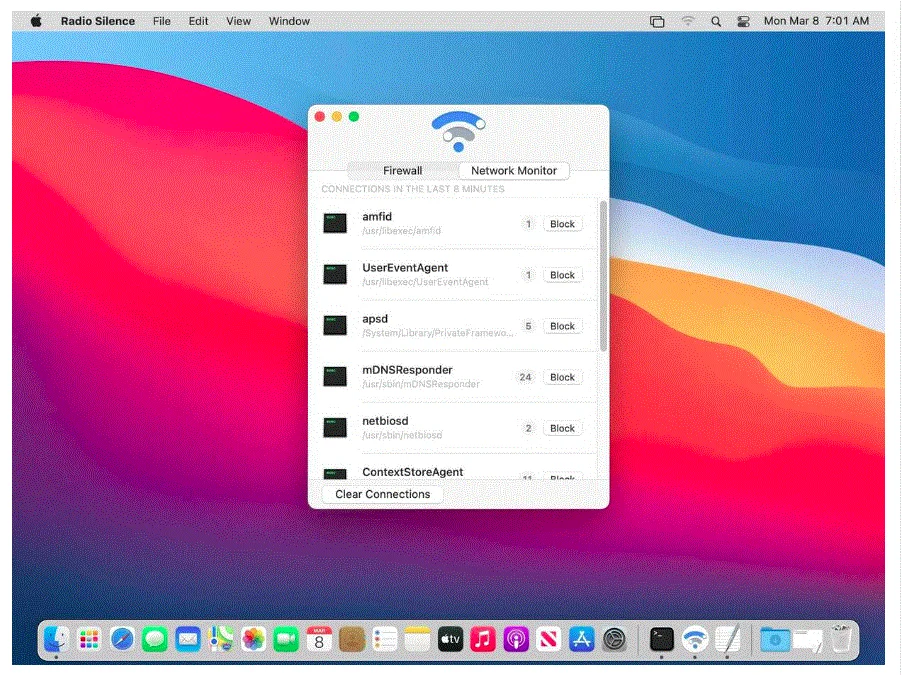
Task: Click mDNSResponder connection count 24
Action: click(525, 377)
